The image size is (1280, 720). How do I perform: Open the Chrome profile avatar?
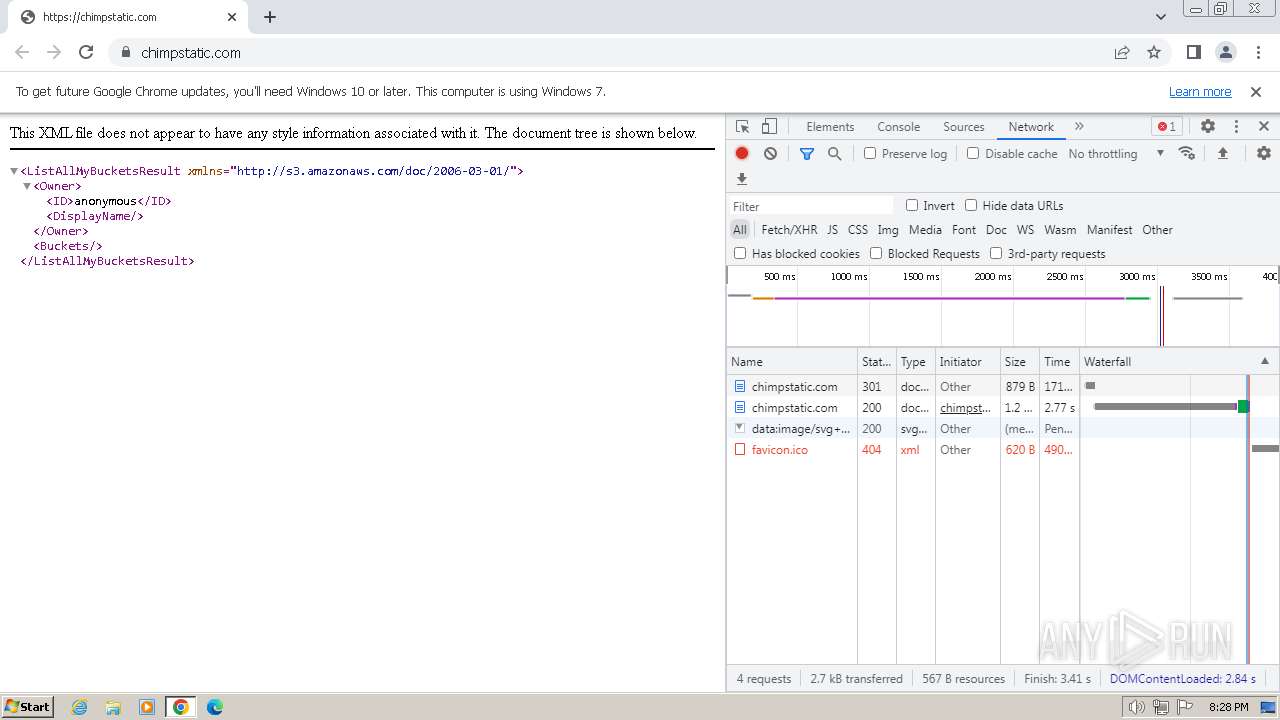coord(1226,53)
